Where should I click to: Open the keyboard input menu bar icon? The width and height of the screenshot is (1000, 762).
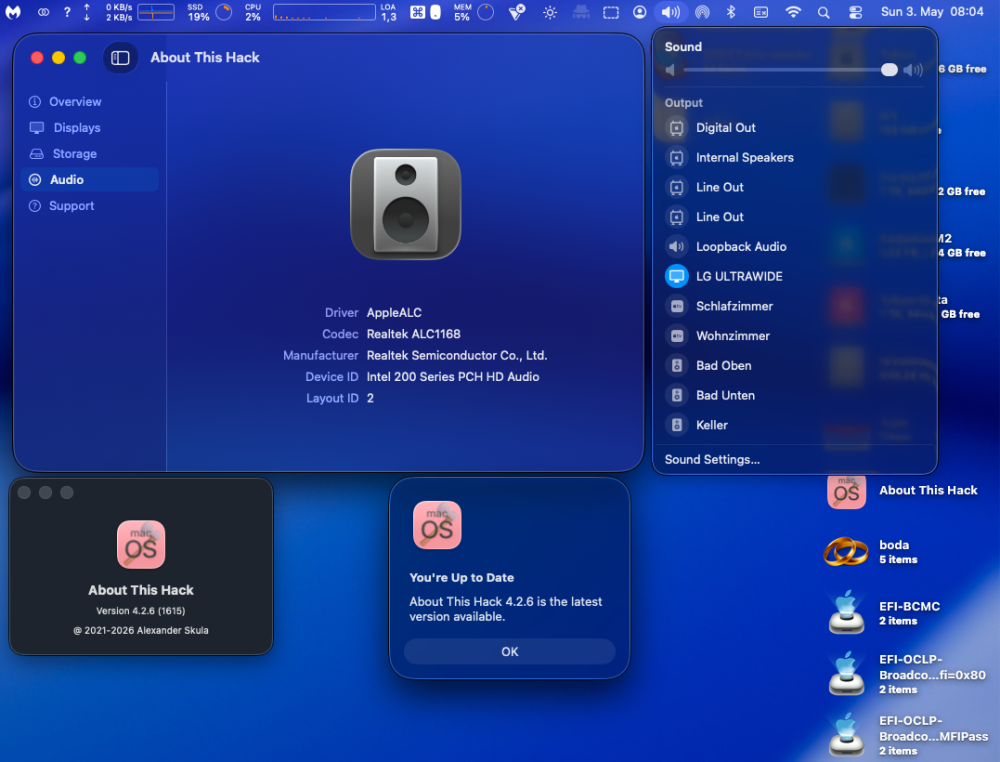click(x=761, y=12)
